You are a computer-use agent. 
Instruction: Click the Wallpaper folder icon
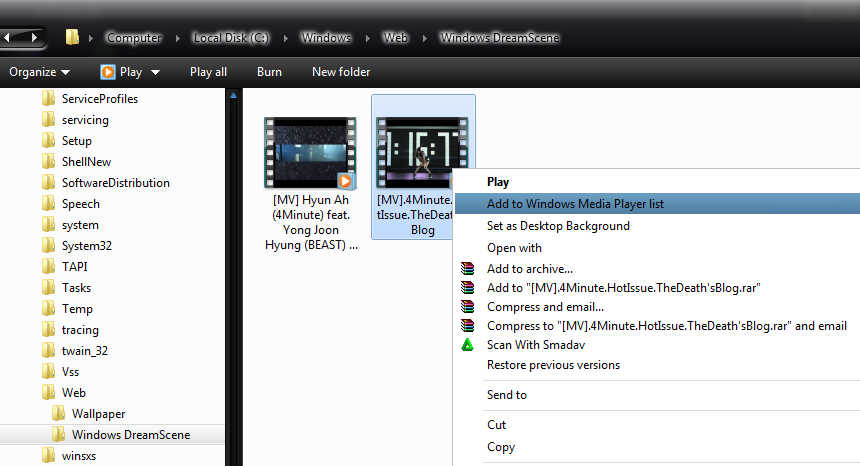tap(58, 413)
